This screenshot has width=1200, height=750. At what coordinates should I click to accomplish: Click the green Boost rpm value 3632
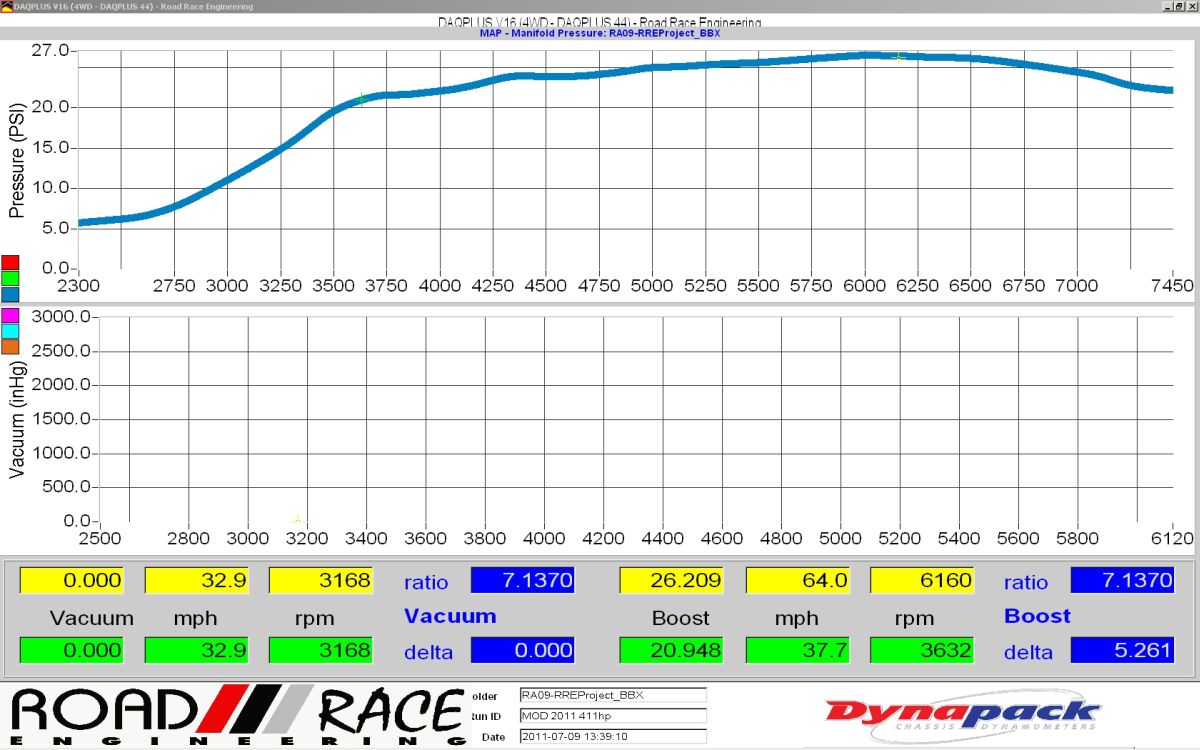(x=922, y=651)
